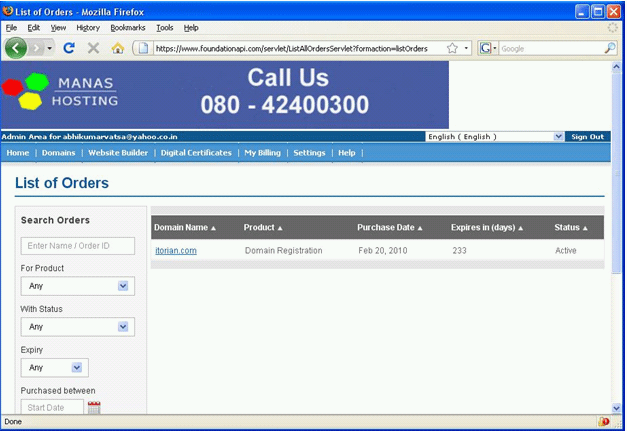627x431 pixels.
Task: Open My Billing navigation item
Action: (x=262, y=153)
